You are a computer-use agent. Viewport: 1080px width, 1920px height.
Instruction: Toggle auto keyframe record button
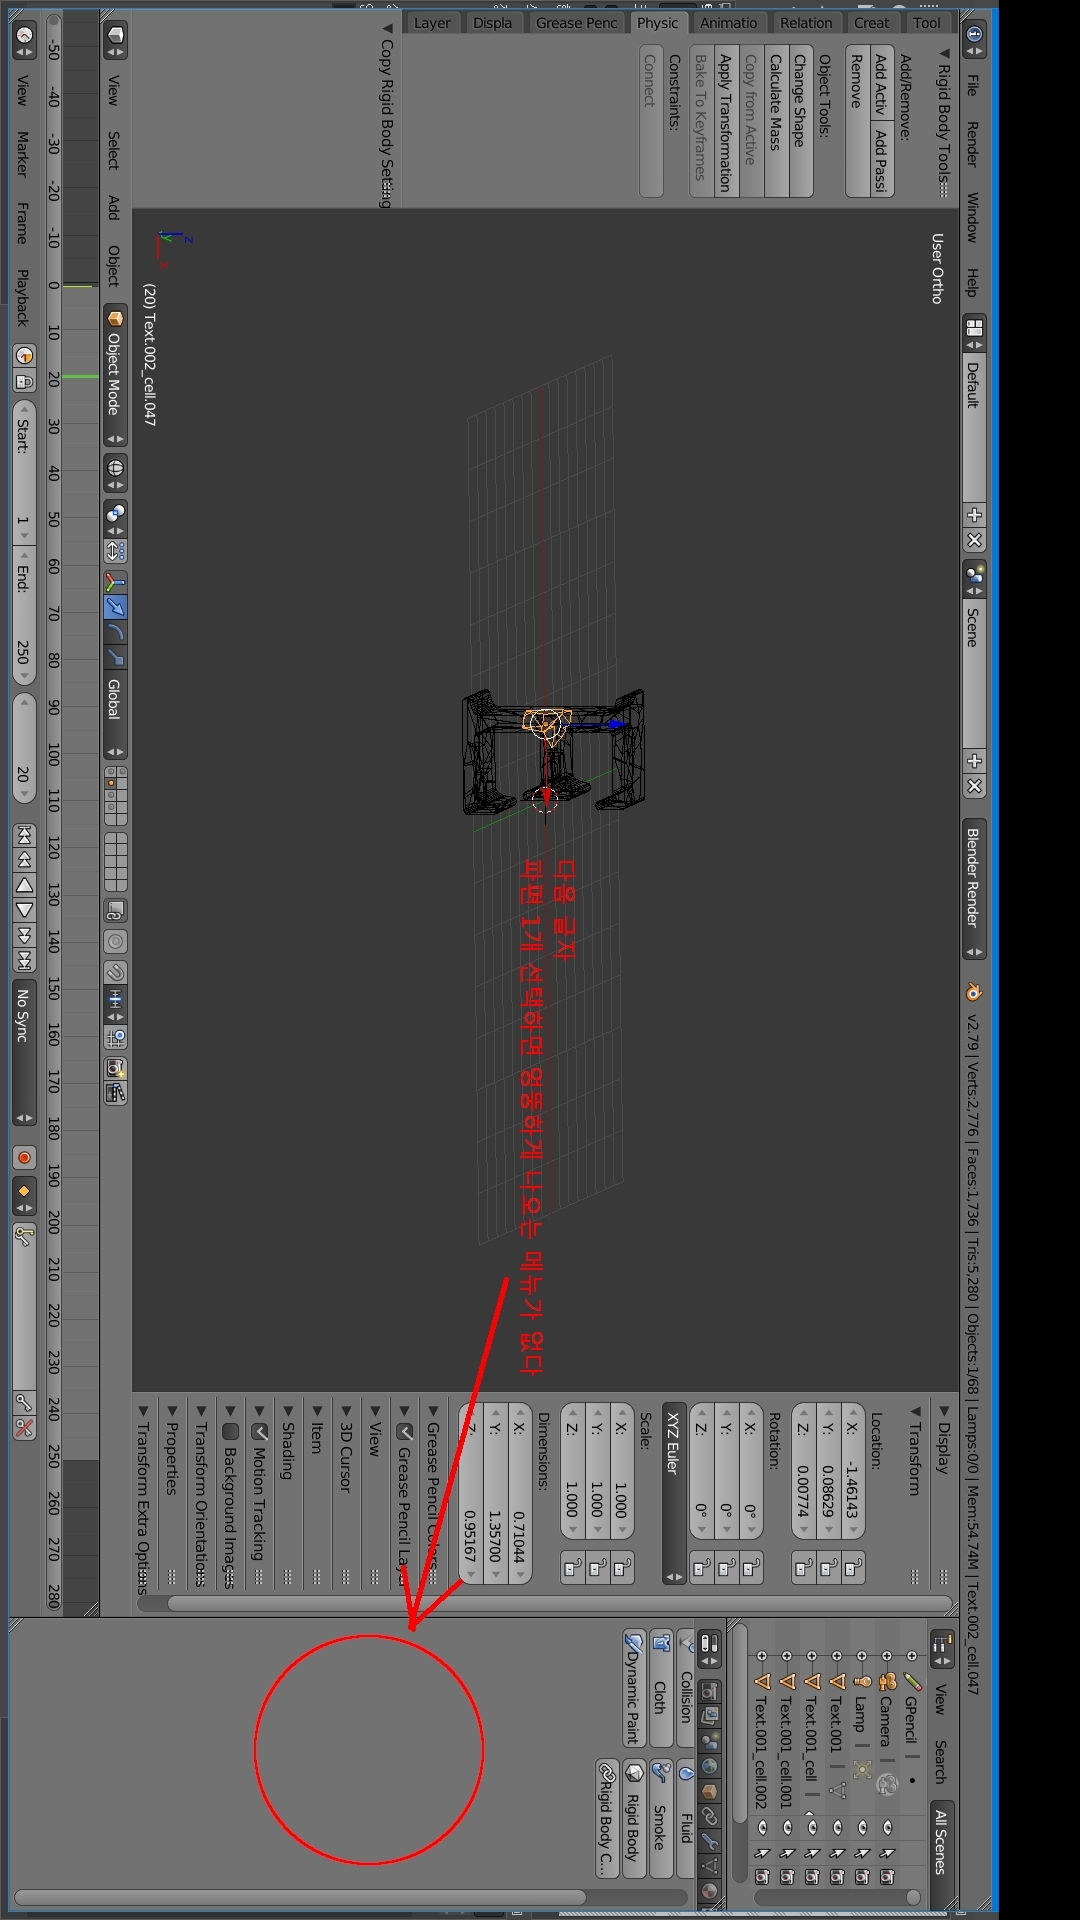tap(25, 1158)
